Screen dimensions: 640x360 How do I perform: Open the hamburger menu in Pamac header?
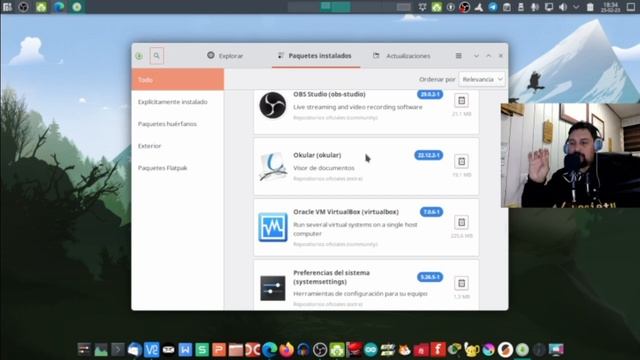[x=458, y=56]
